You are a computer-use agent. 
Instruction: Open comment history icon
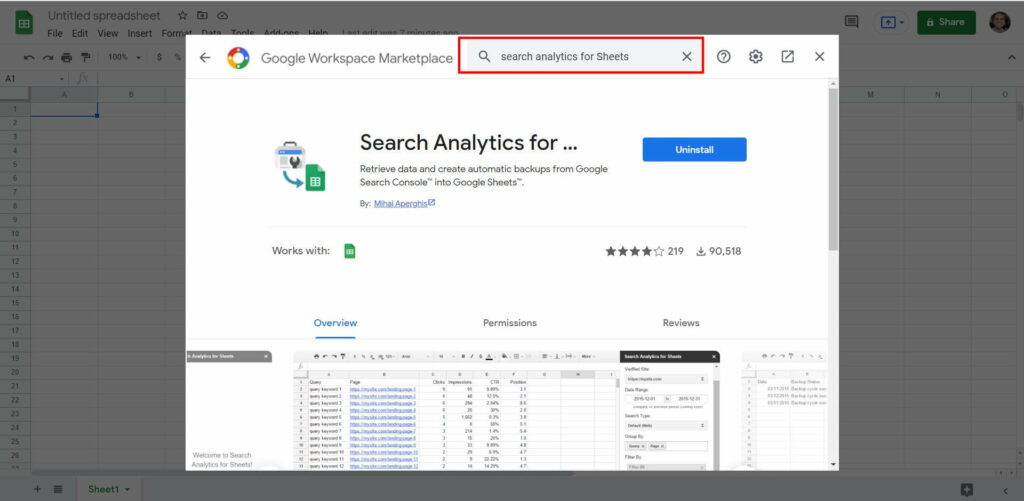852,22
